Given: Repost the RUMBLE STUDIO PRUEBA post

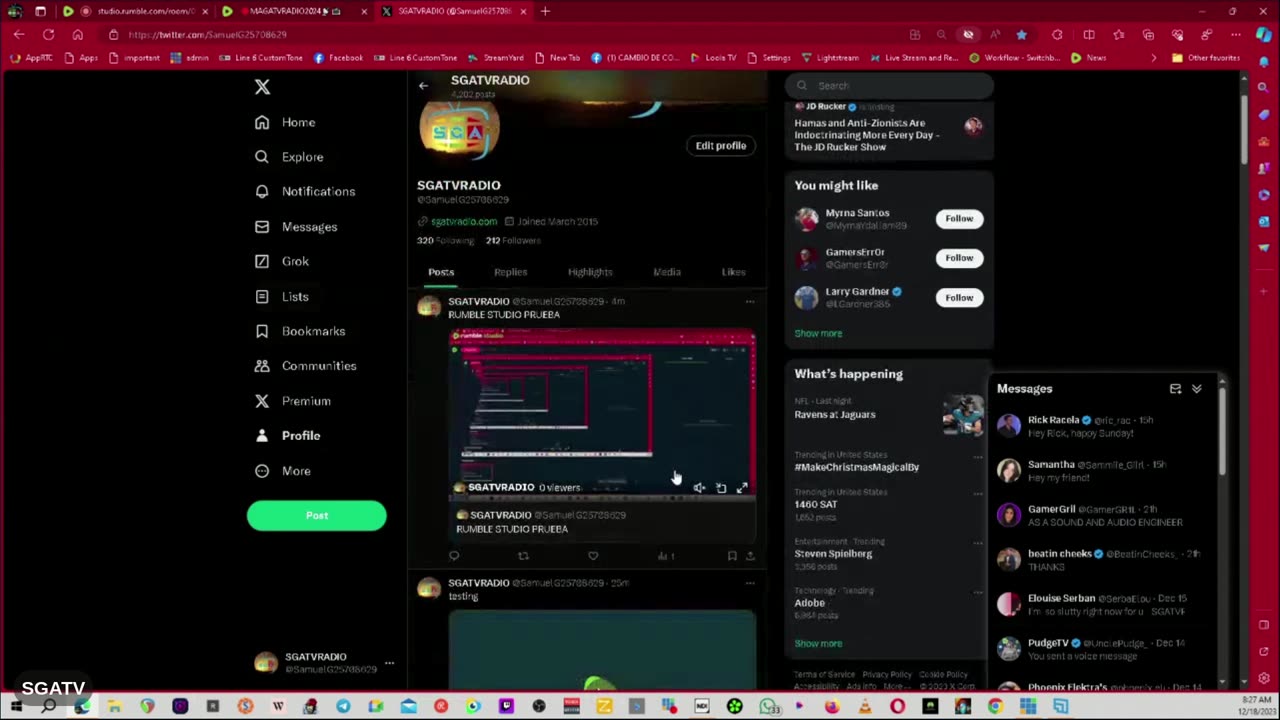Looking at the screenshot, I should 523,556.
